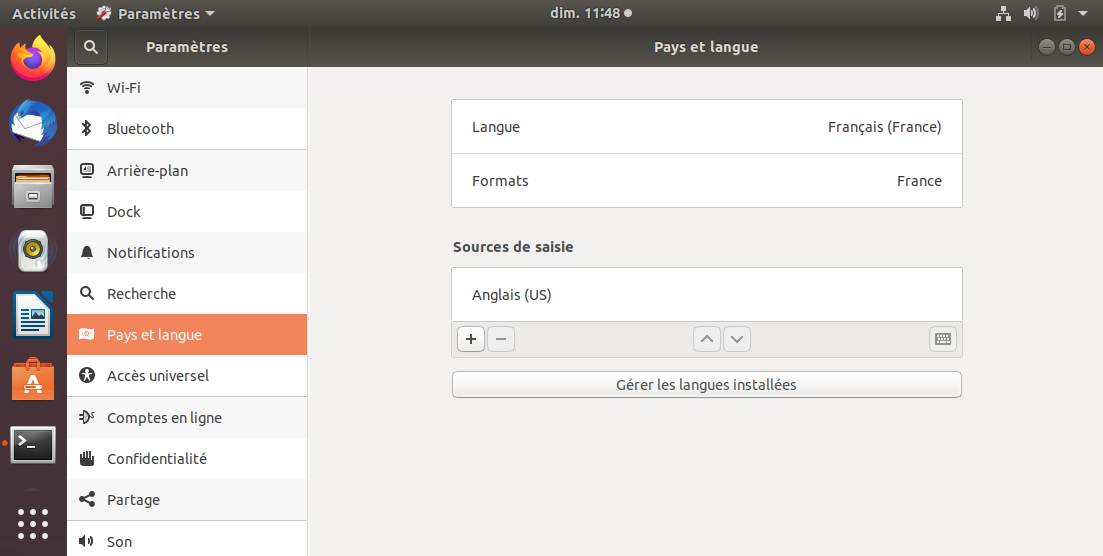Viewport: 1103px width, 556px height.
Task: Go to Bluetooth settings panel
Action: pyautogui.click(x=187, y=129)
